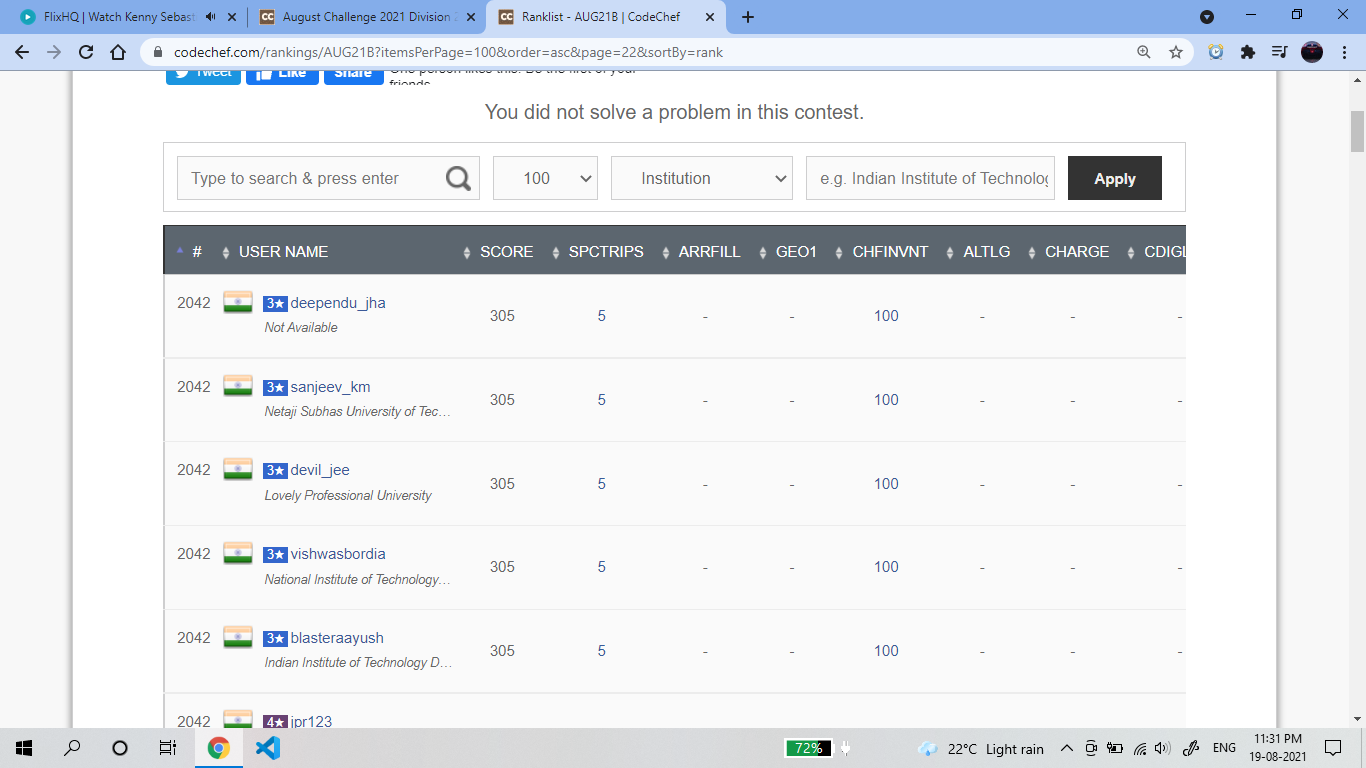The image size is (1366, 768).
Task: Sort ranklist by SPCTRIPS column
Action: [606, 252]
